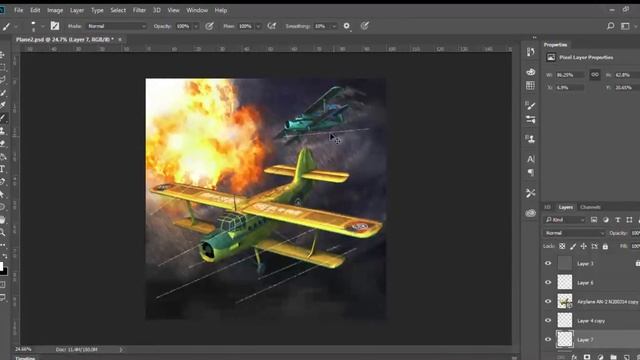The width and height of the screenshot is (640, 360).
Task: Hide Layer 4 copy with its eye icon
Action: pos(548,320)
